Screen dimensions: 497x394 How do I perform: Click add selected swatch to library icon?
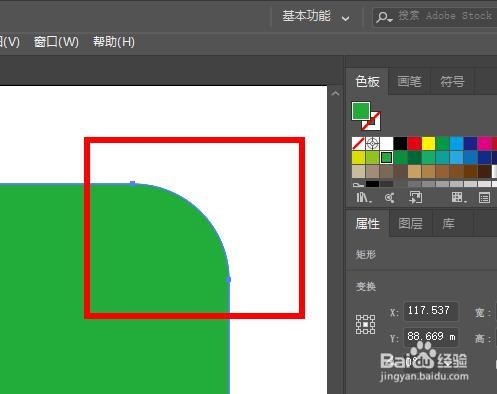pyautogui.click(x=415, y=198)
